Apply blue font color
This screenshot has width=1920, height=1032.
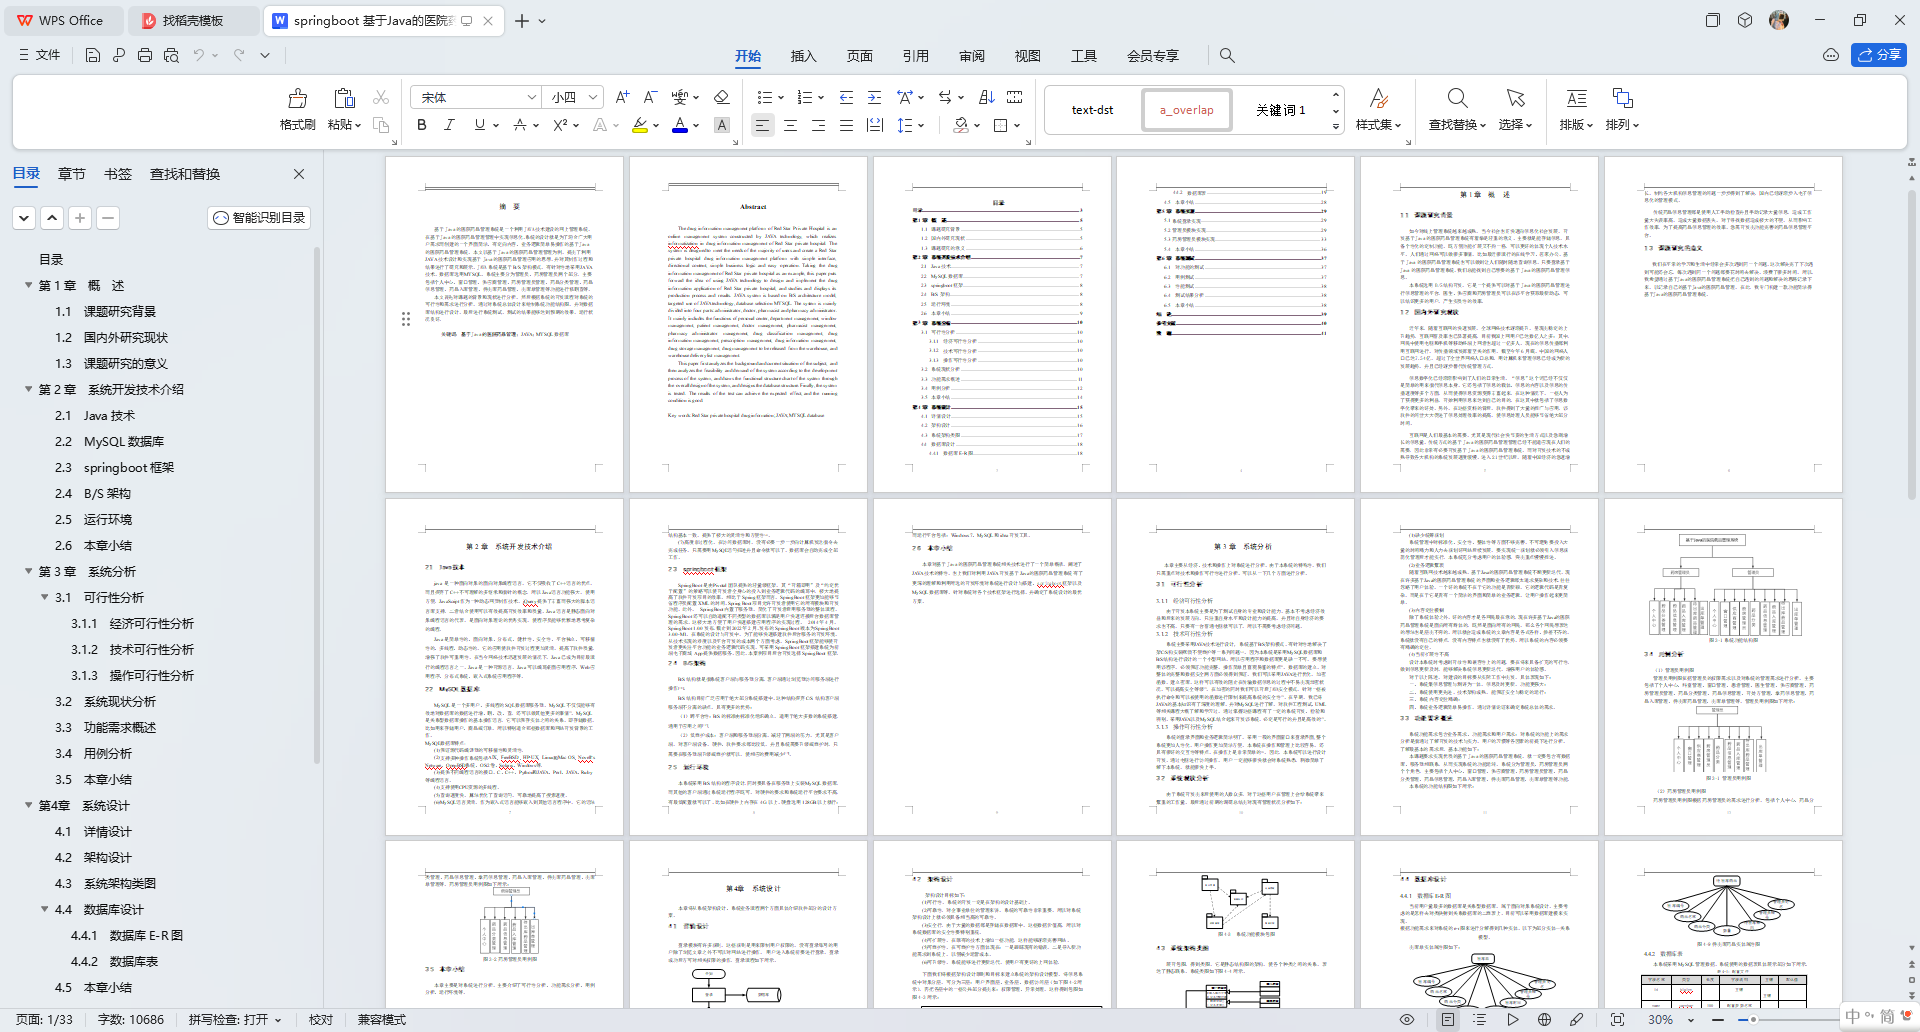tap(680, 125)
